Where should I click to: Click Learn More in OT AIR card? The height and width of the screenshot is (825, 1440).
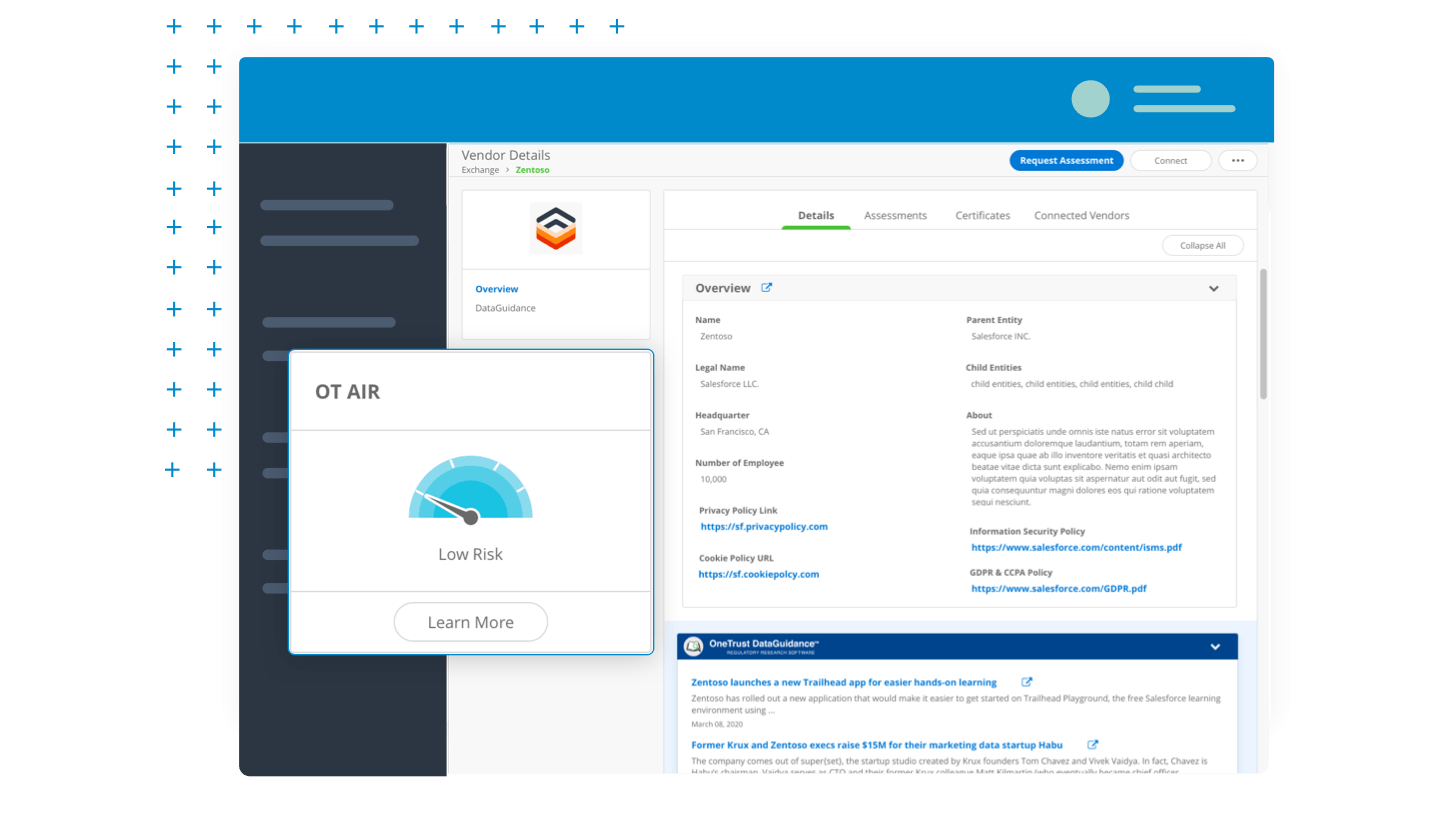click(471, 622)
